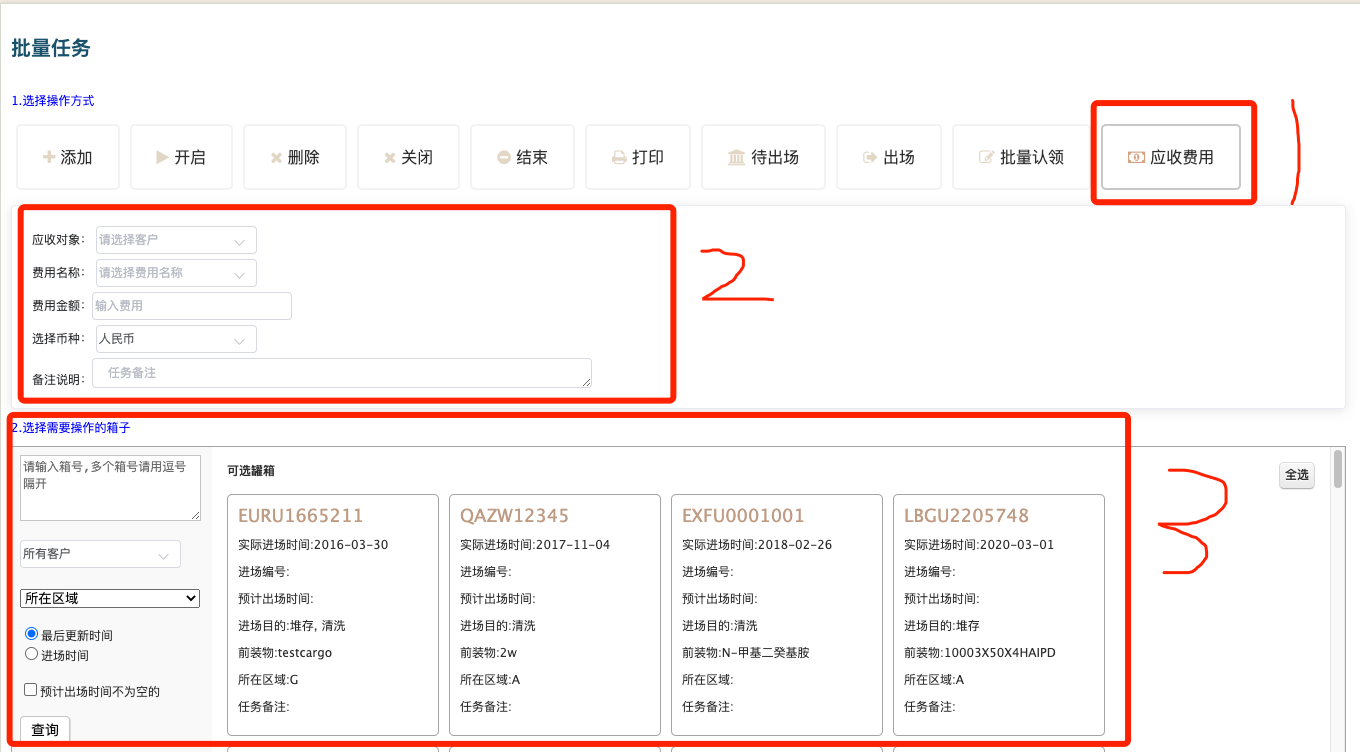1360x752 pixels.
Task: Expand the 费用名称 dropdown
Action: tap(176, 273)
